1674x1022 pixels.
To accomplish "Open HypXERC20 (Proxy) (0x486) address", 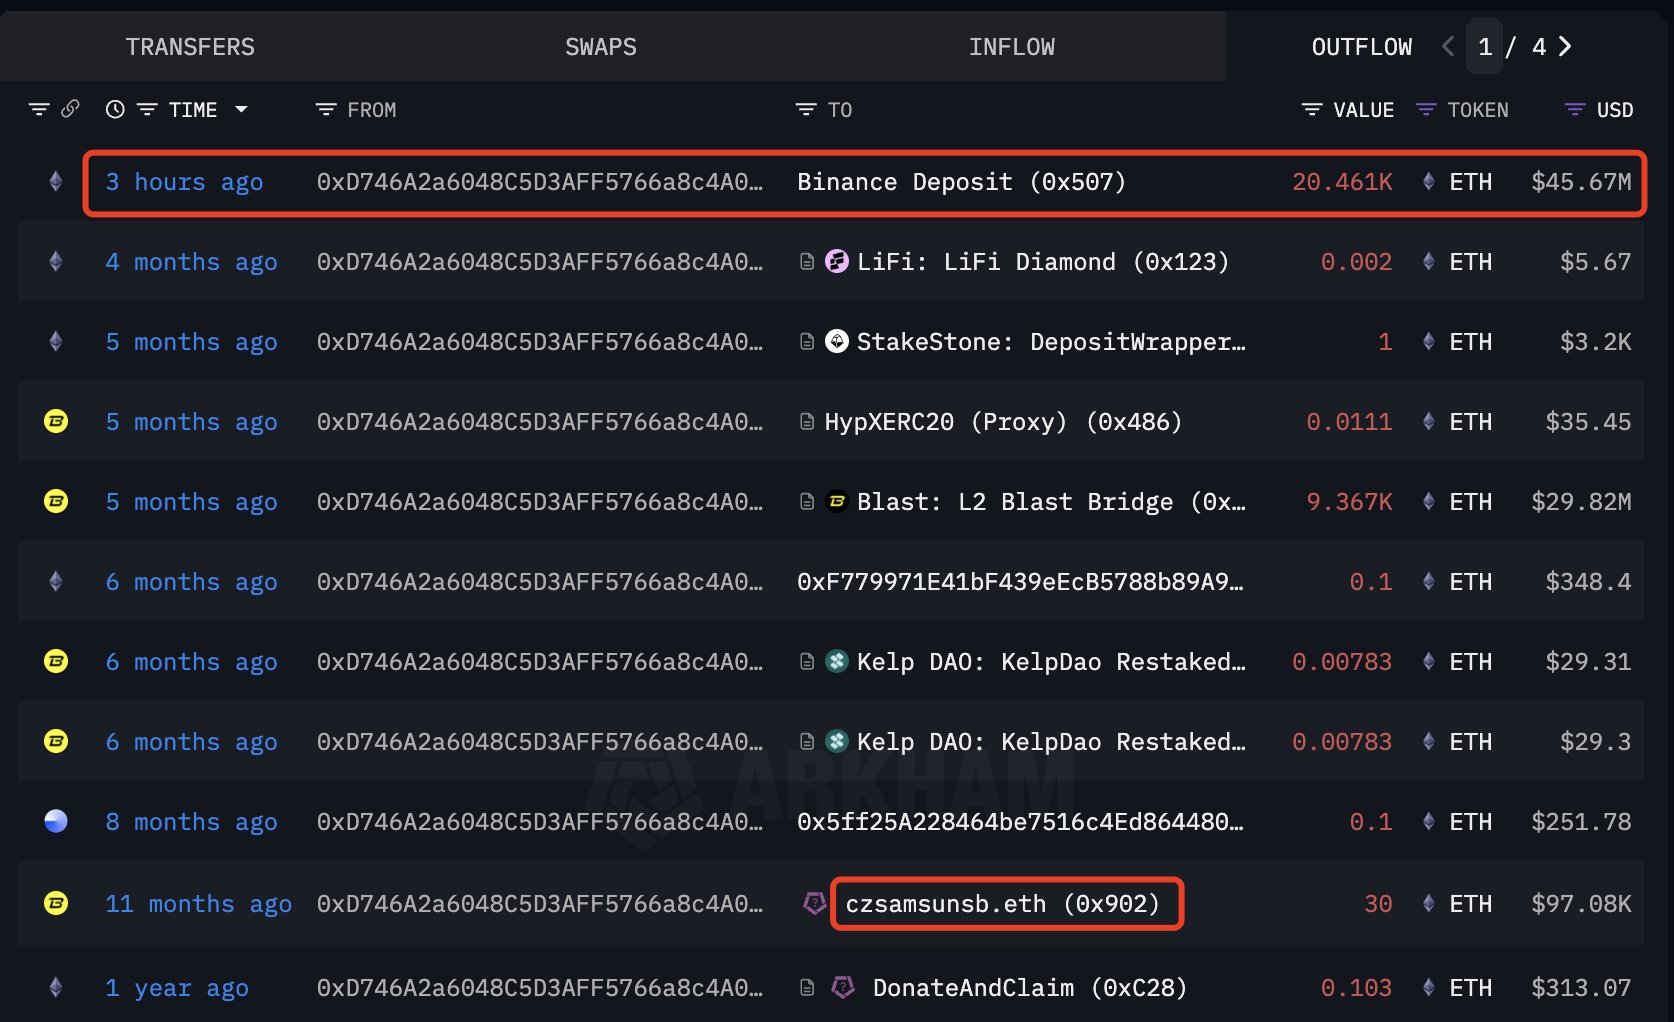I will pyautogui.click(x=1003, y=422).
